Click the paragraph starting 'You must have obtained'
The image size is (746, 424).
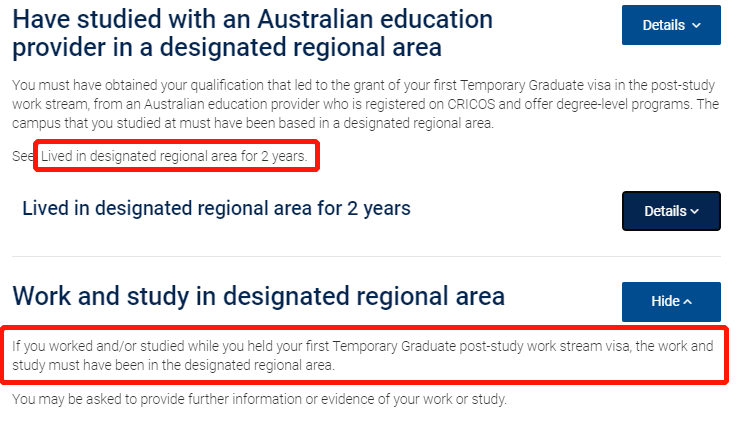point(365,104)
